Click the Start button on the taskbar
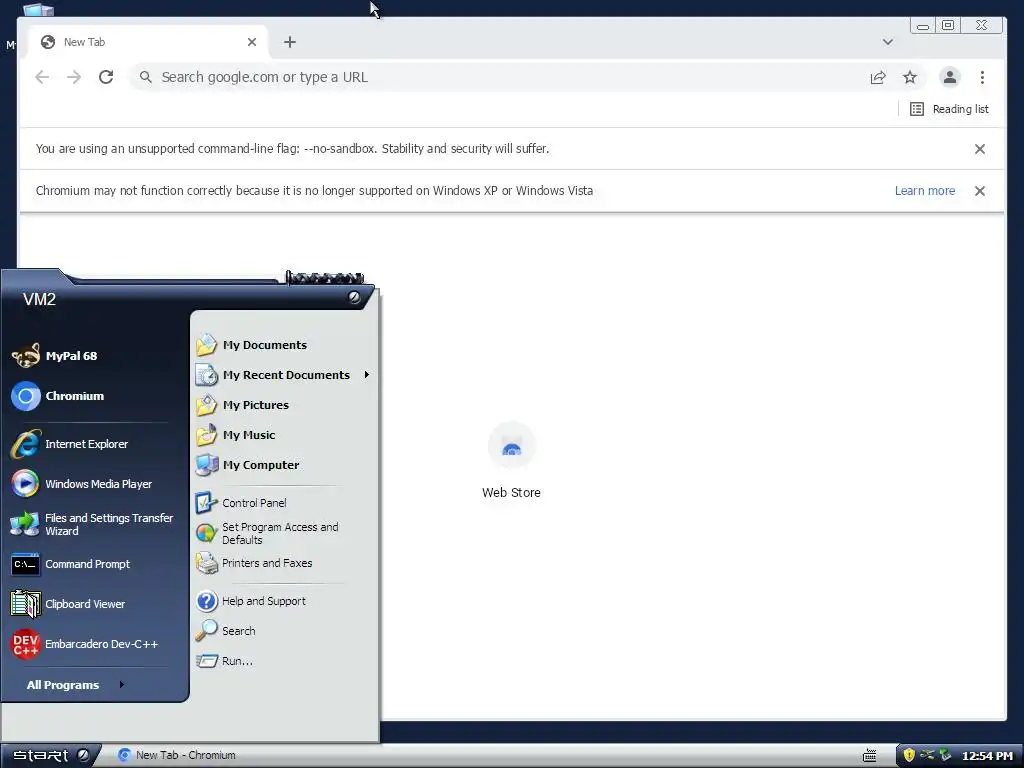1024x768 pixels. (51, 756)
